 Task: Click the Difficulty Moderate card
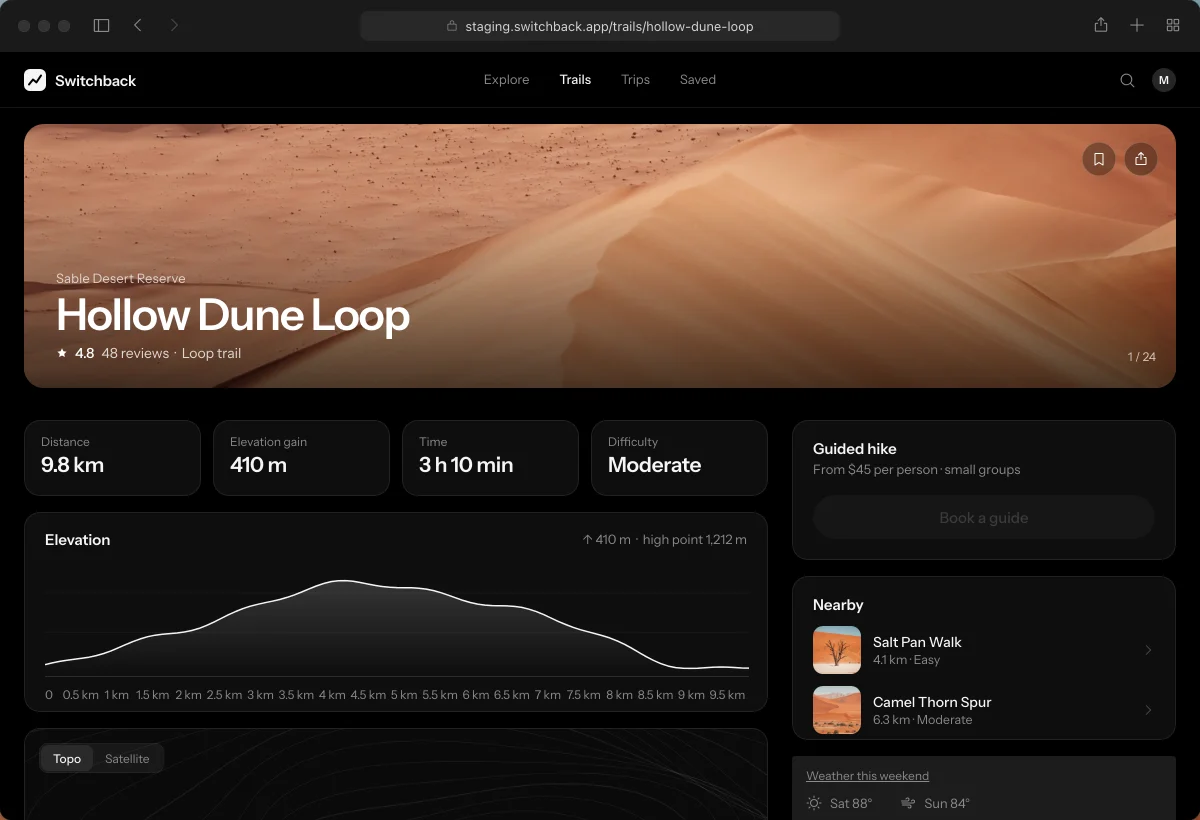(x=679, y=458)
